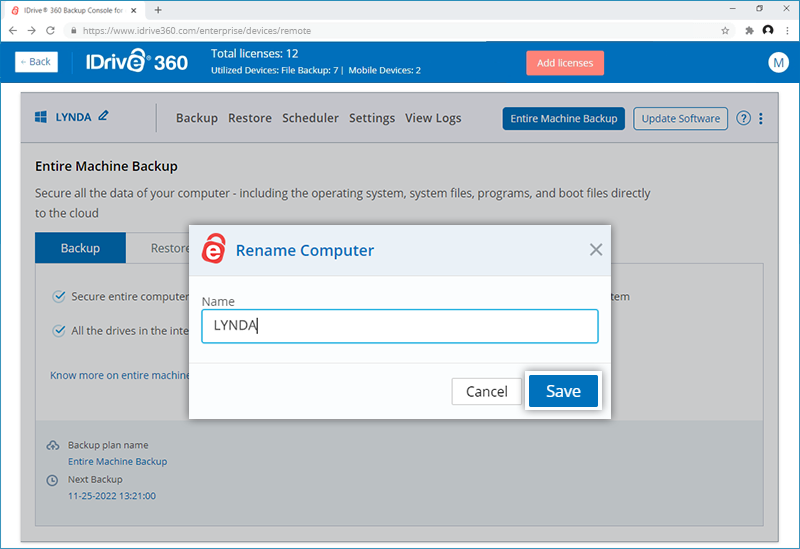This screenshot has height=549, width=800.
Task: Select the IDrive 360 Backup Console tab
Action: pos(73,10)
